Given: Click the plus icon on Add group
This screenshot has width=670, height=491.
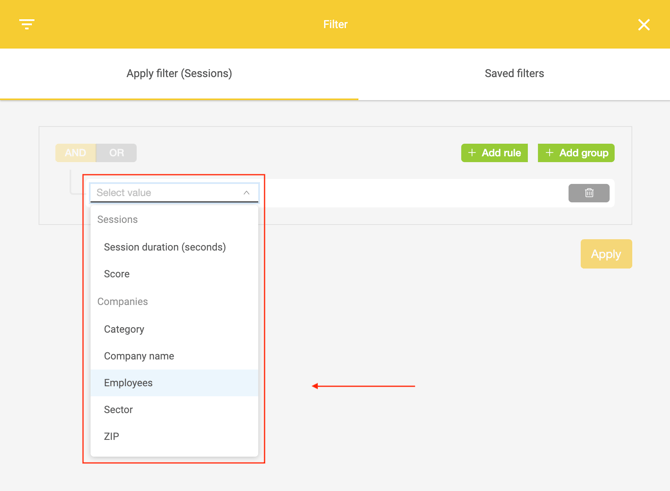Looking at the screenshot, I should coord(550,153).
